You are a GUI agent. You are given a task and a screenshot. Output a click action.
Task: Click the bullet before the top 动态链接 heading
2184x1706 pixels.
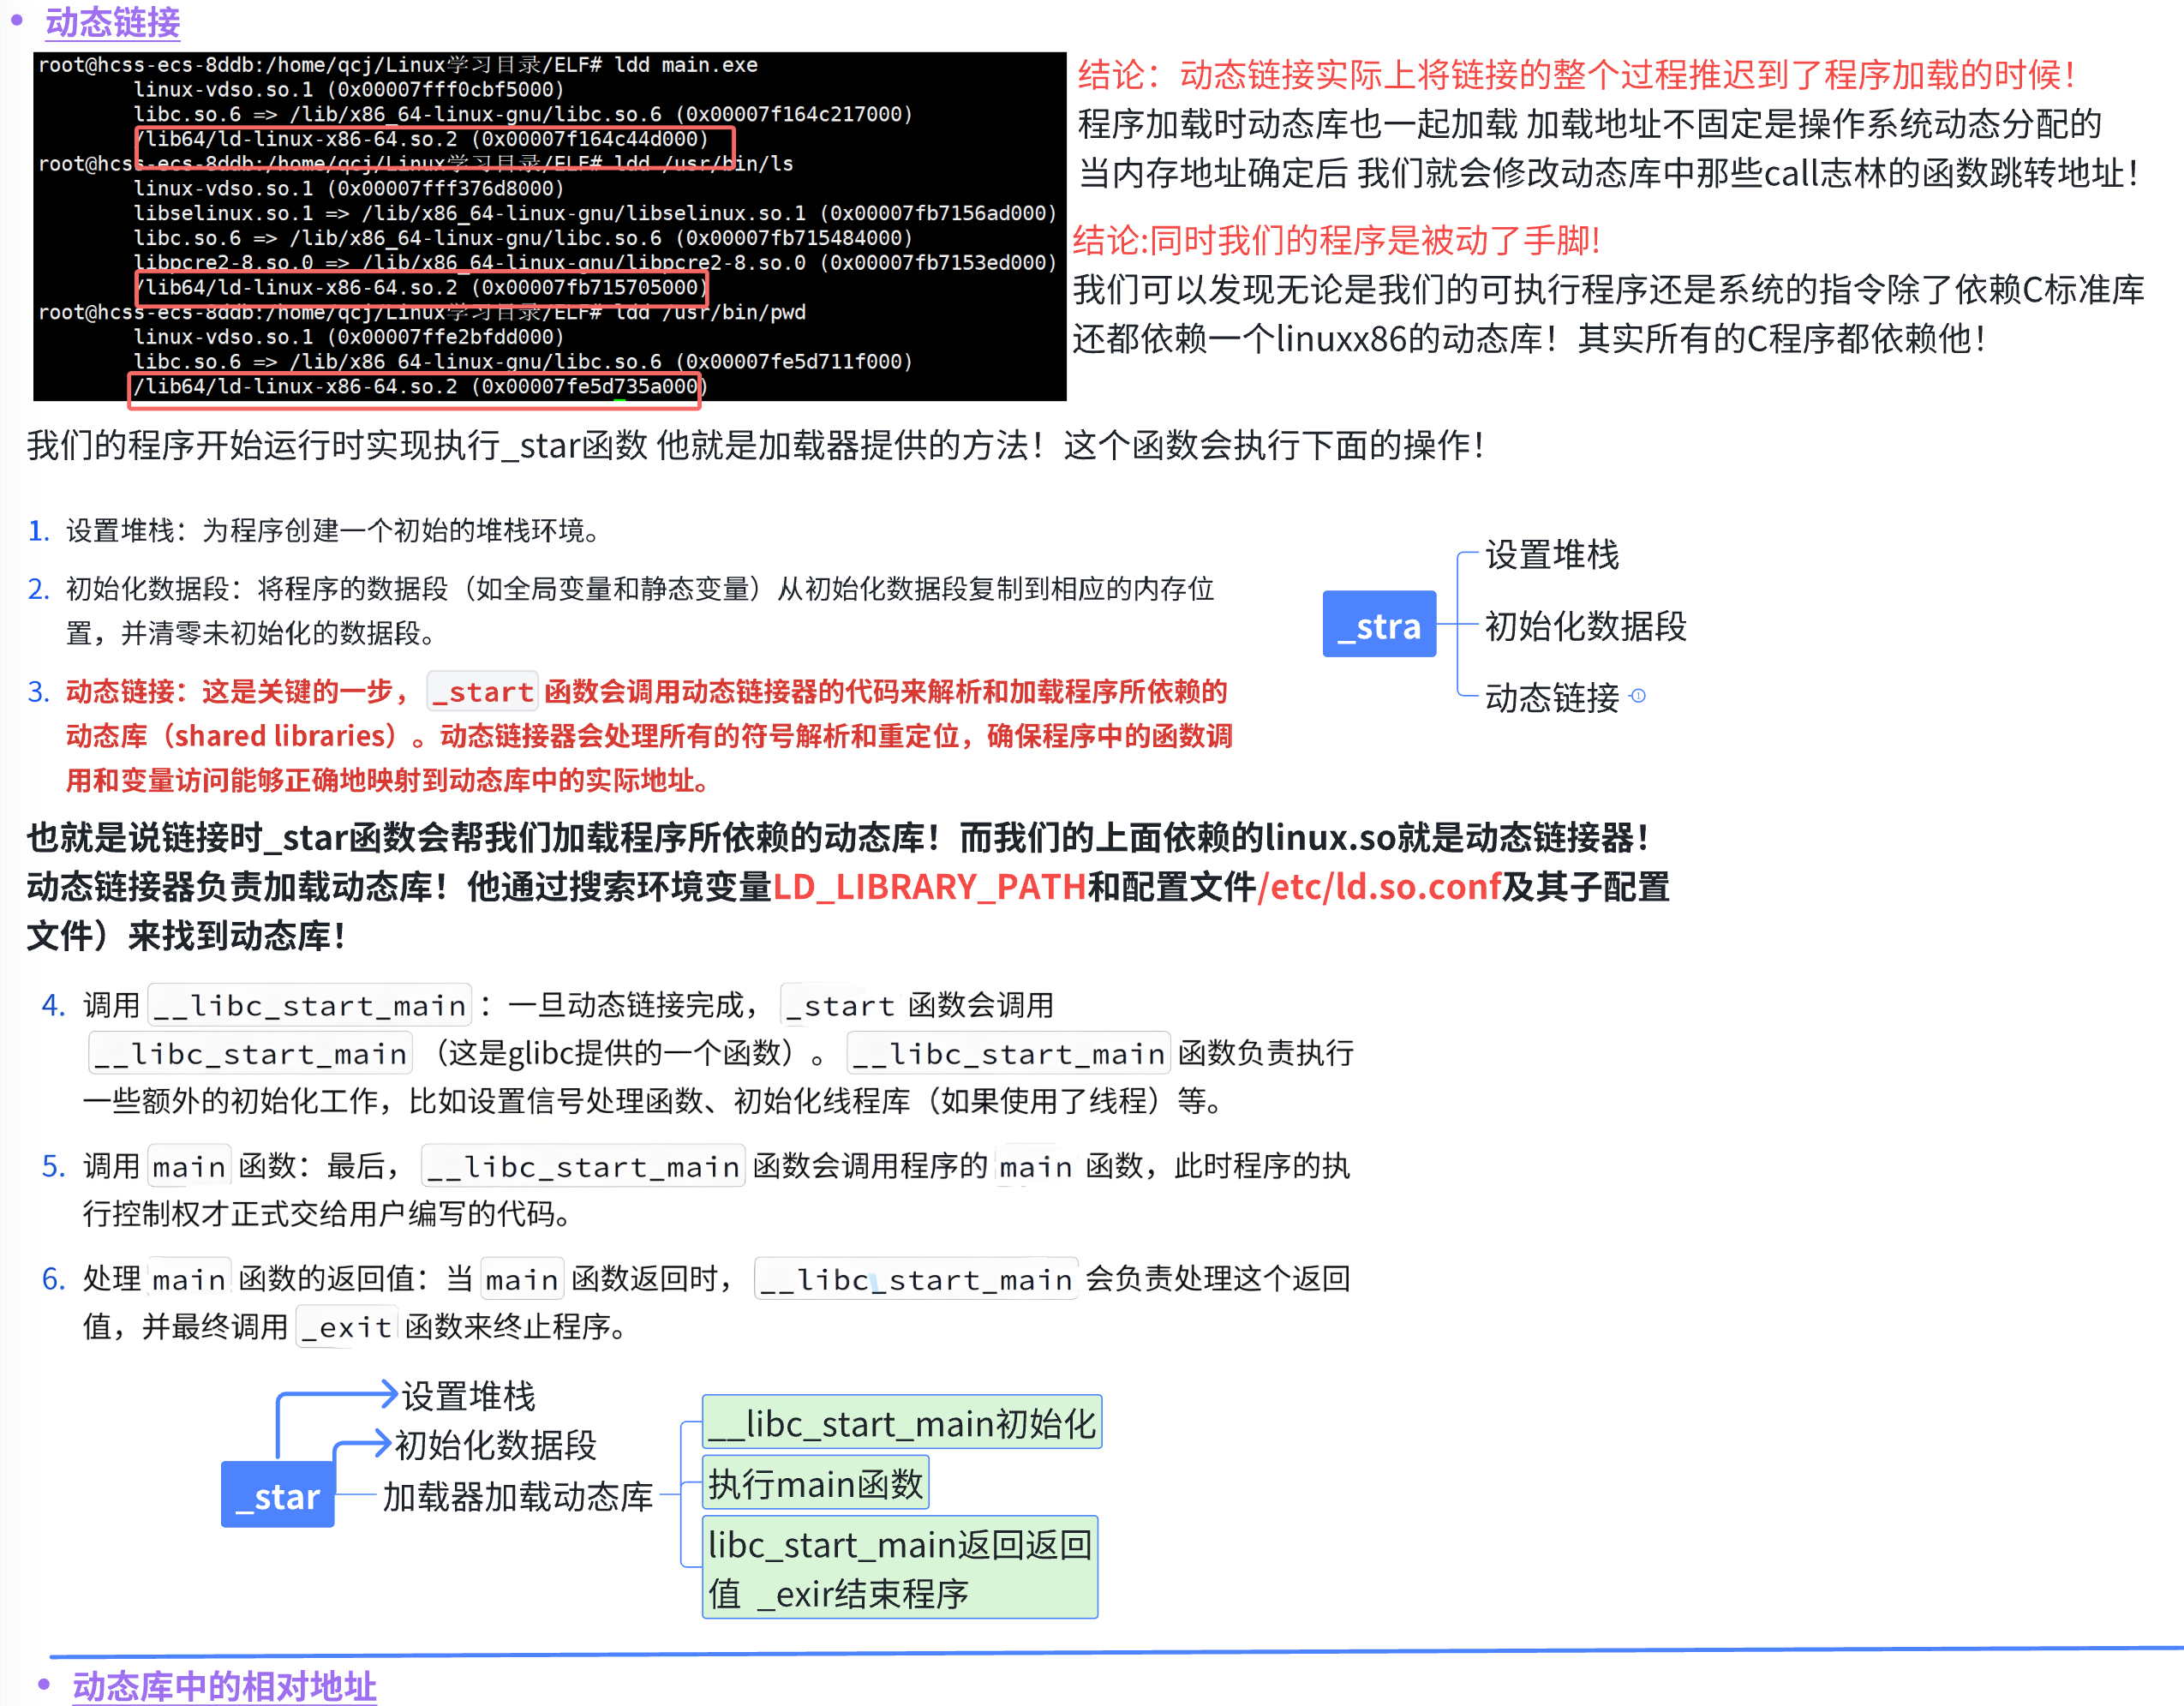[16, 19]
